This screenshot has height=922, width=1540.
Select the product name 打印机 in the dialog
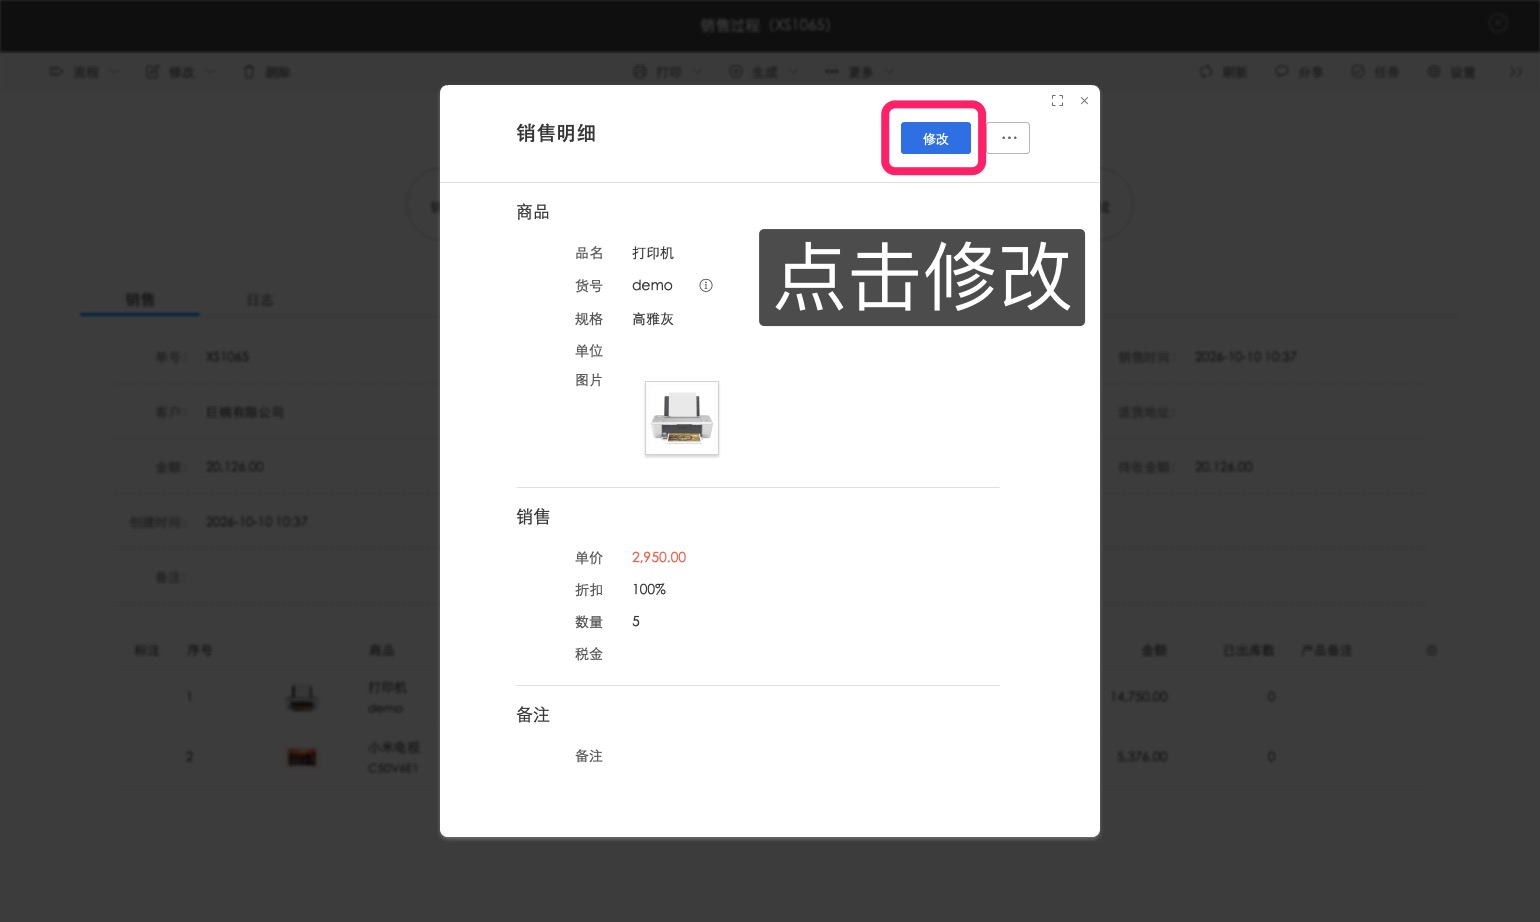point(653,253)
